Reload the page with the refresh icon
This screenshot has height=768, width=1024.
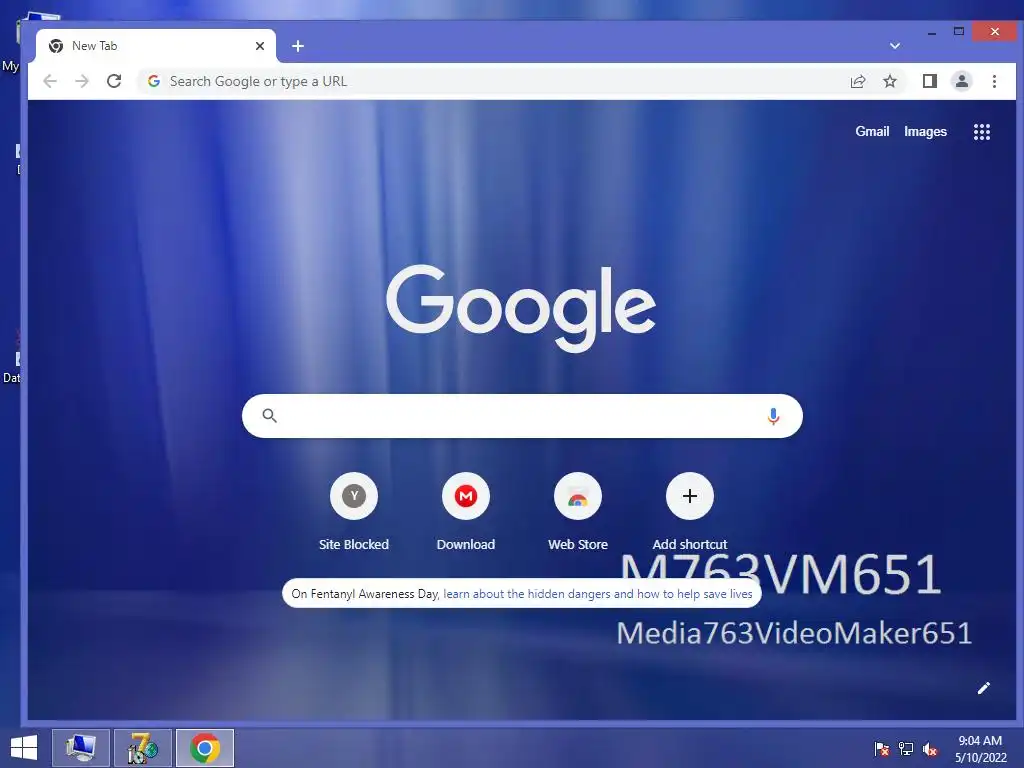click(114, 81)
